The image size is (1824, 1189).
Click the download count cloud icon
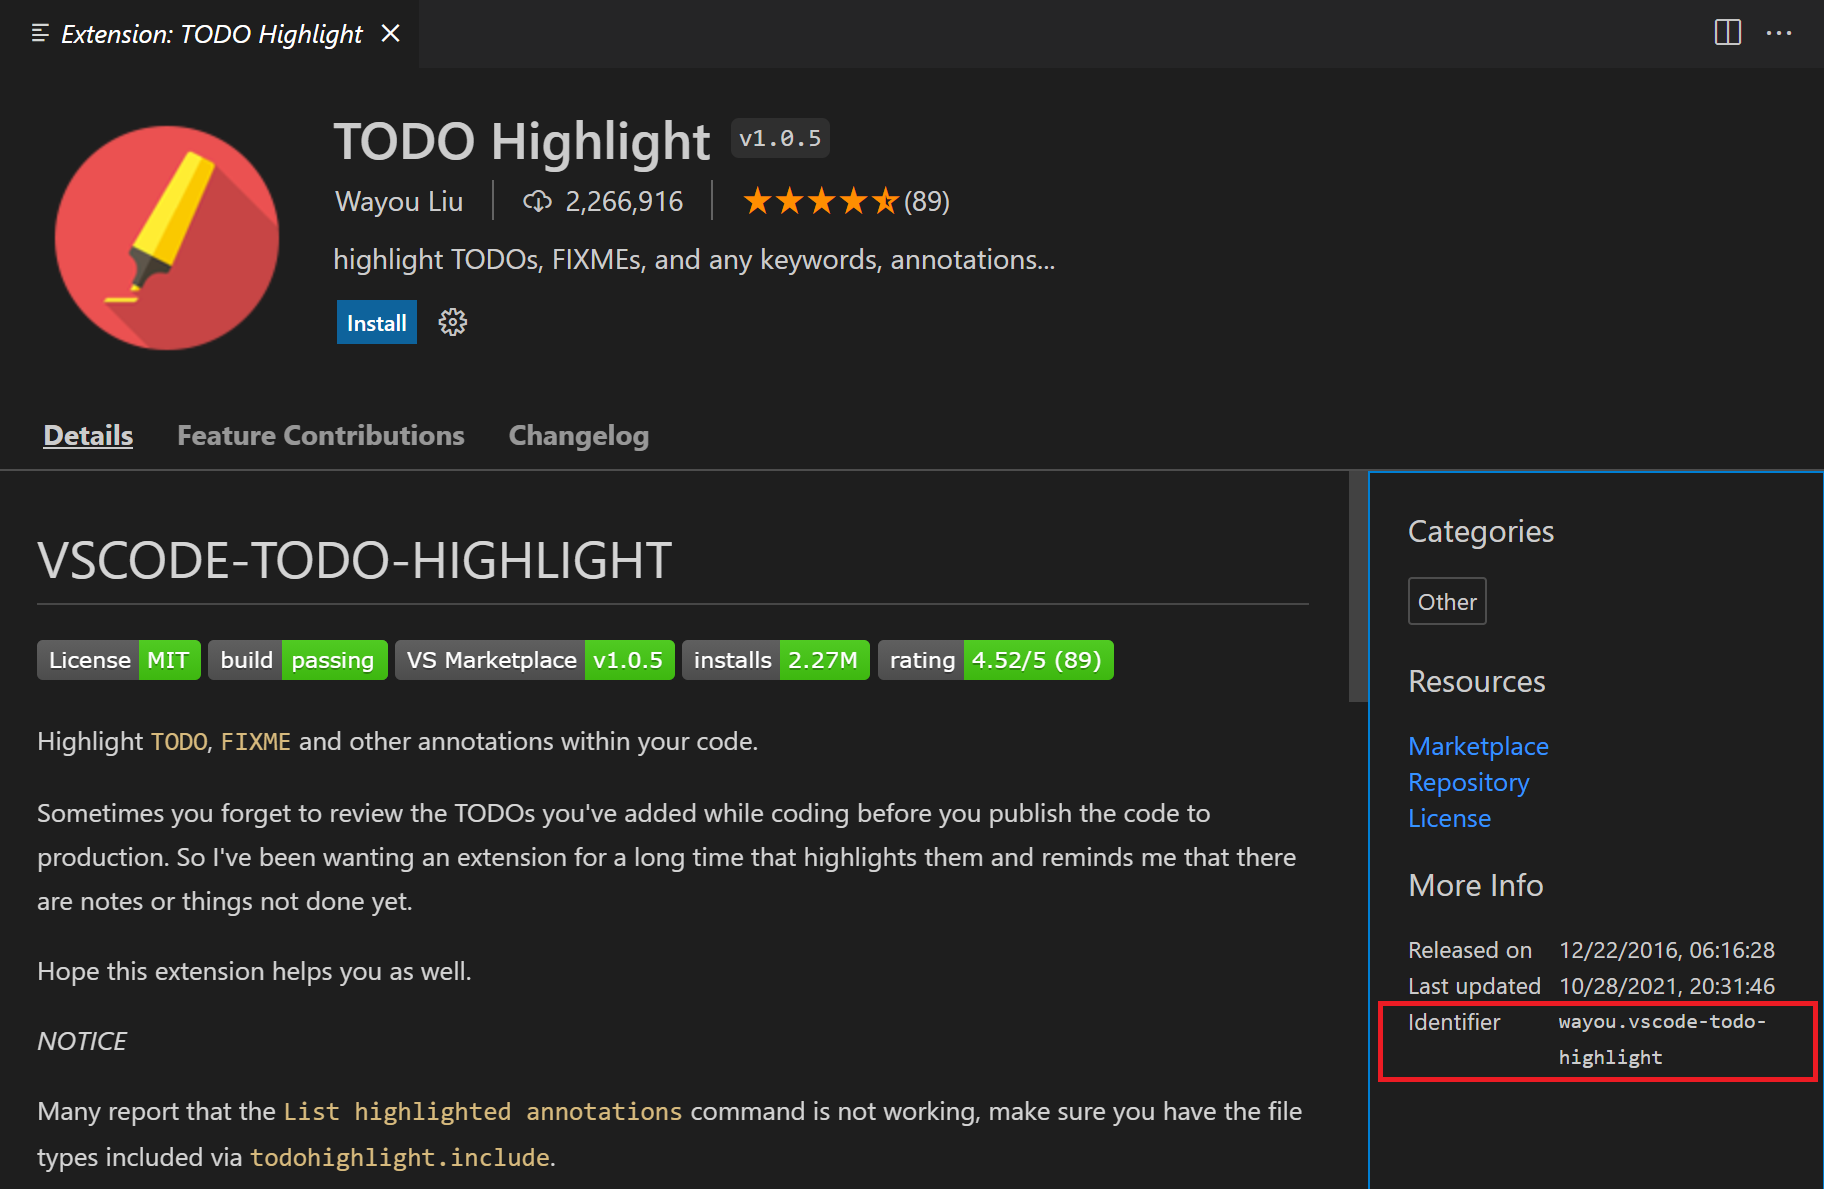tap(538, 200)
